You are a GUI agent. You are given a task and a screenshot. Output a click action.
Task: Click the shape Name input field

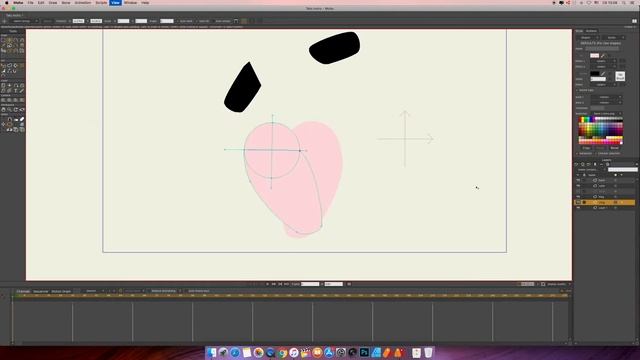(602, 48)
